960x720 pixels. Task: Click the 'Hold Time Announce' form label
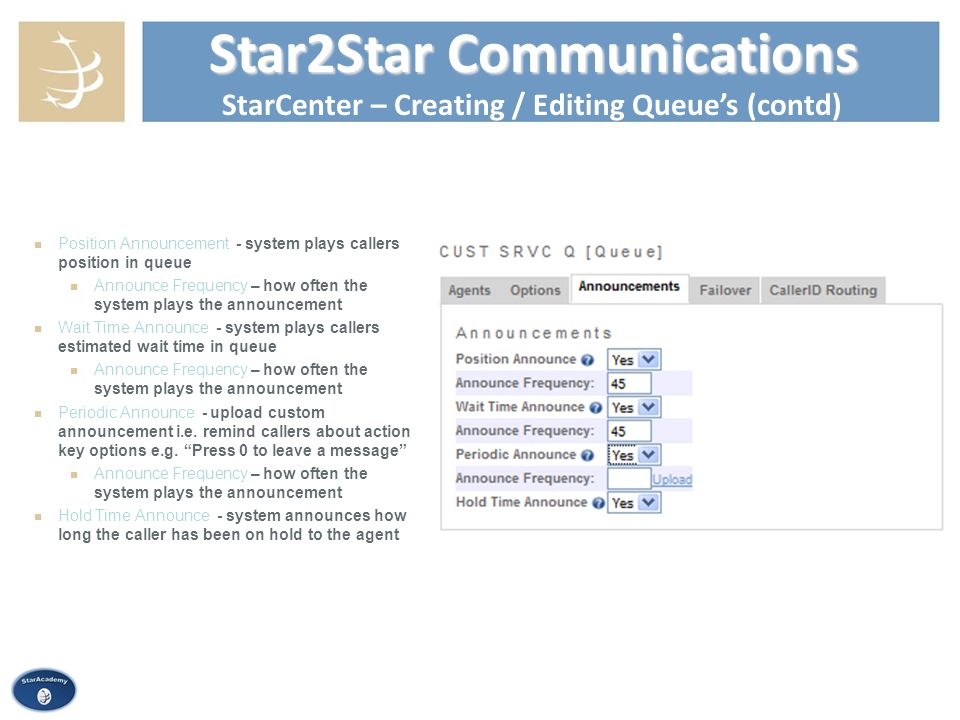(521, 502)
